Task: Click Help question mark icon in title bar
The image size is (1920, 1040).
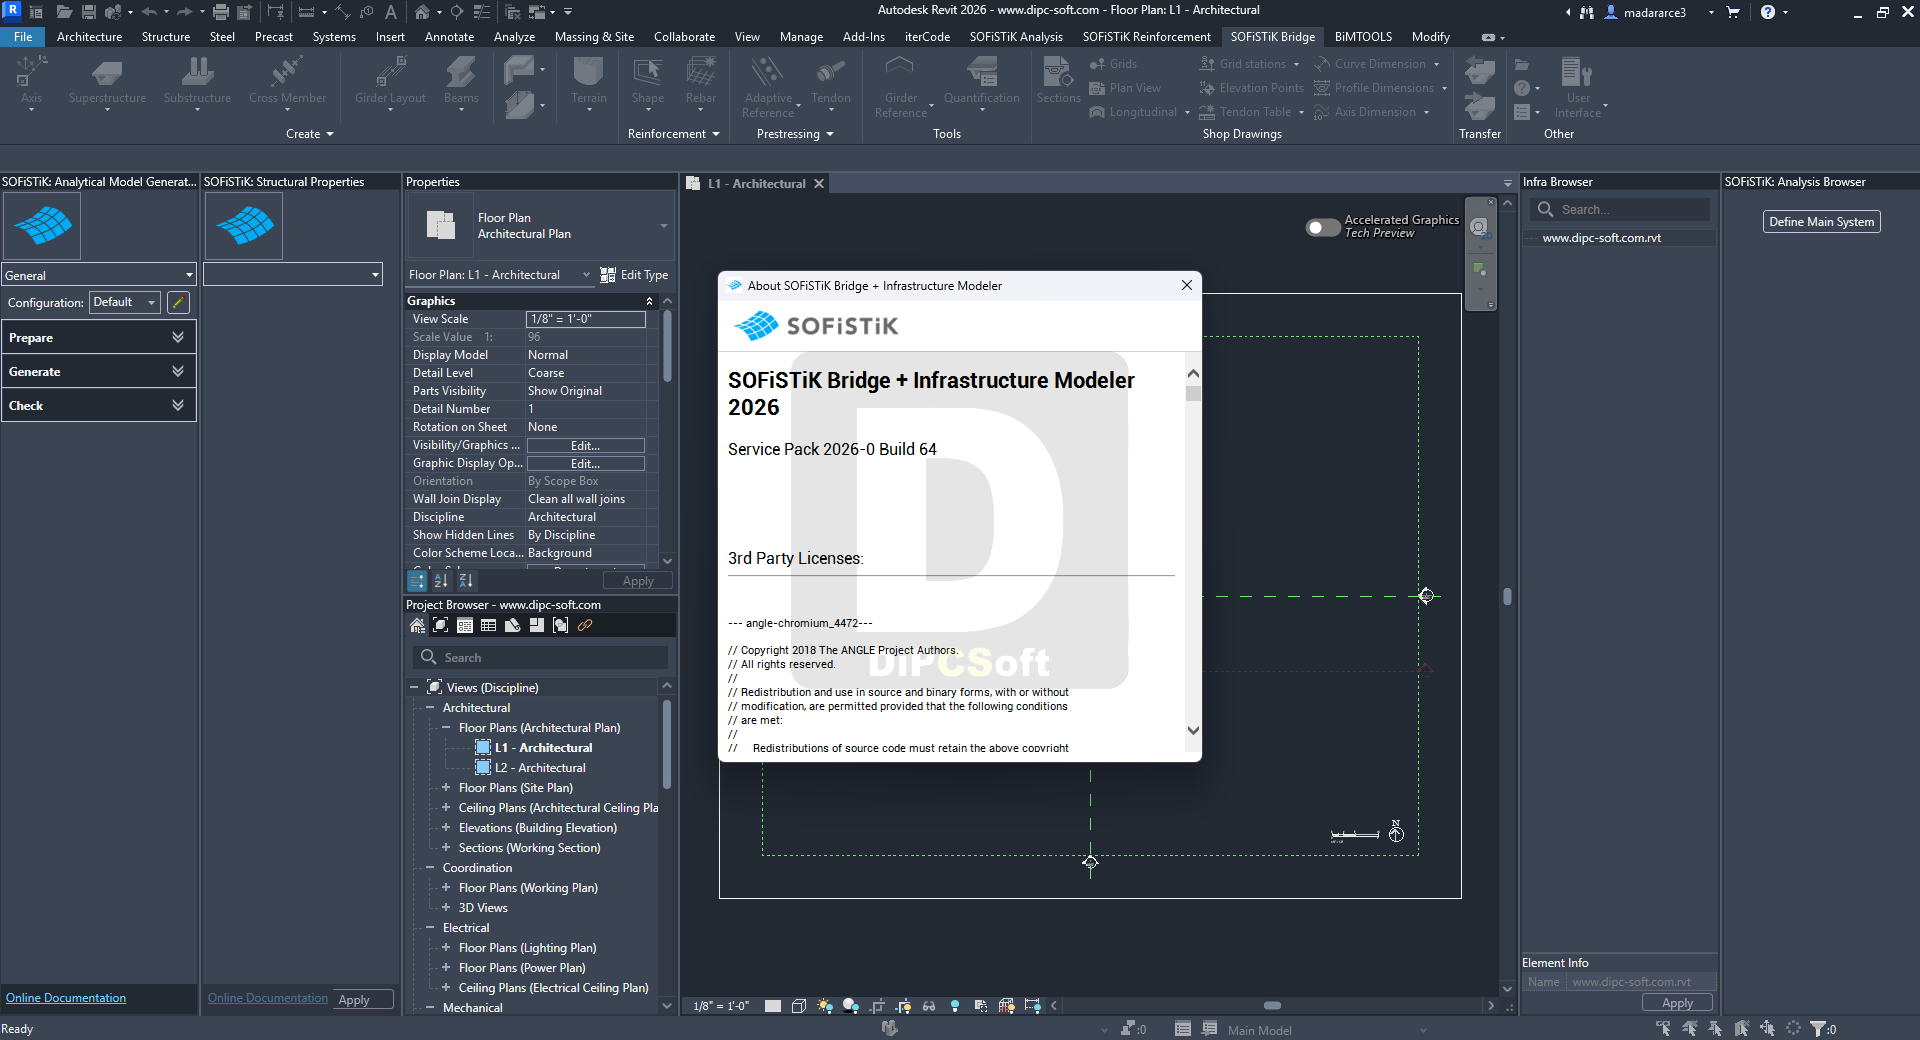Action: pos(1768,12)
